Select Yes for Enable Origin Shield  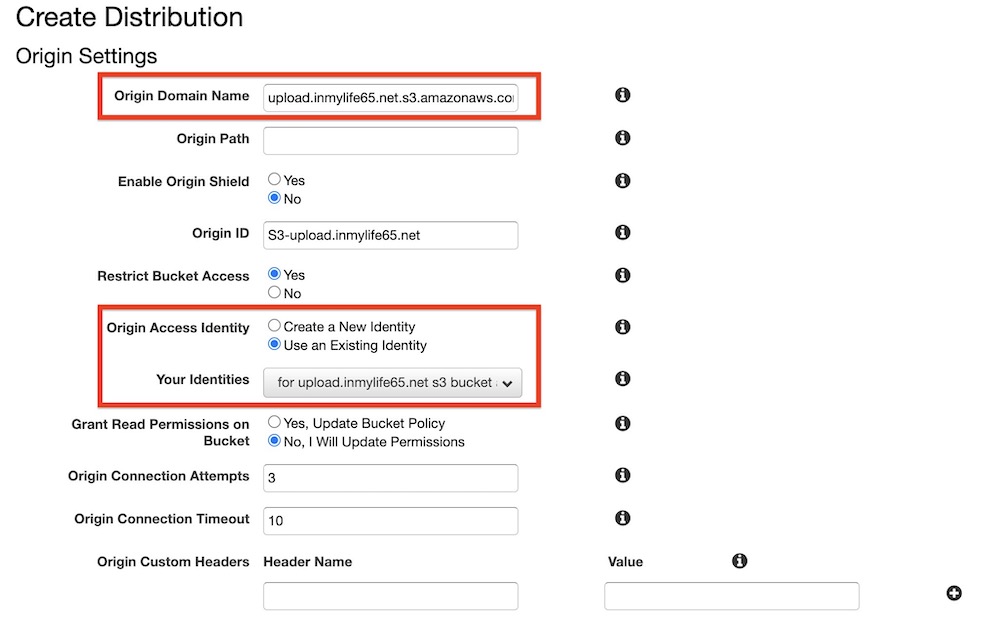tap(274, 179)
